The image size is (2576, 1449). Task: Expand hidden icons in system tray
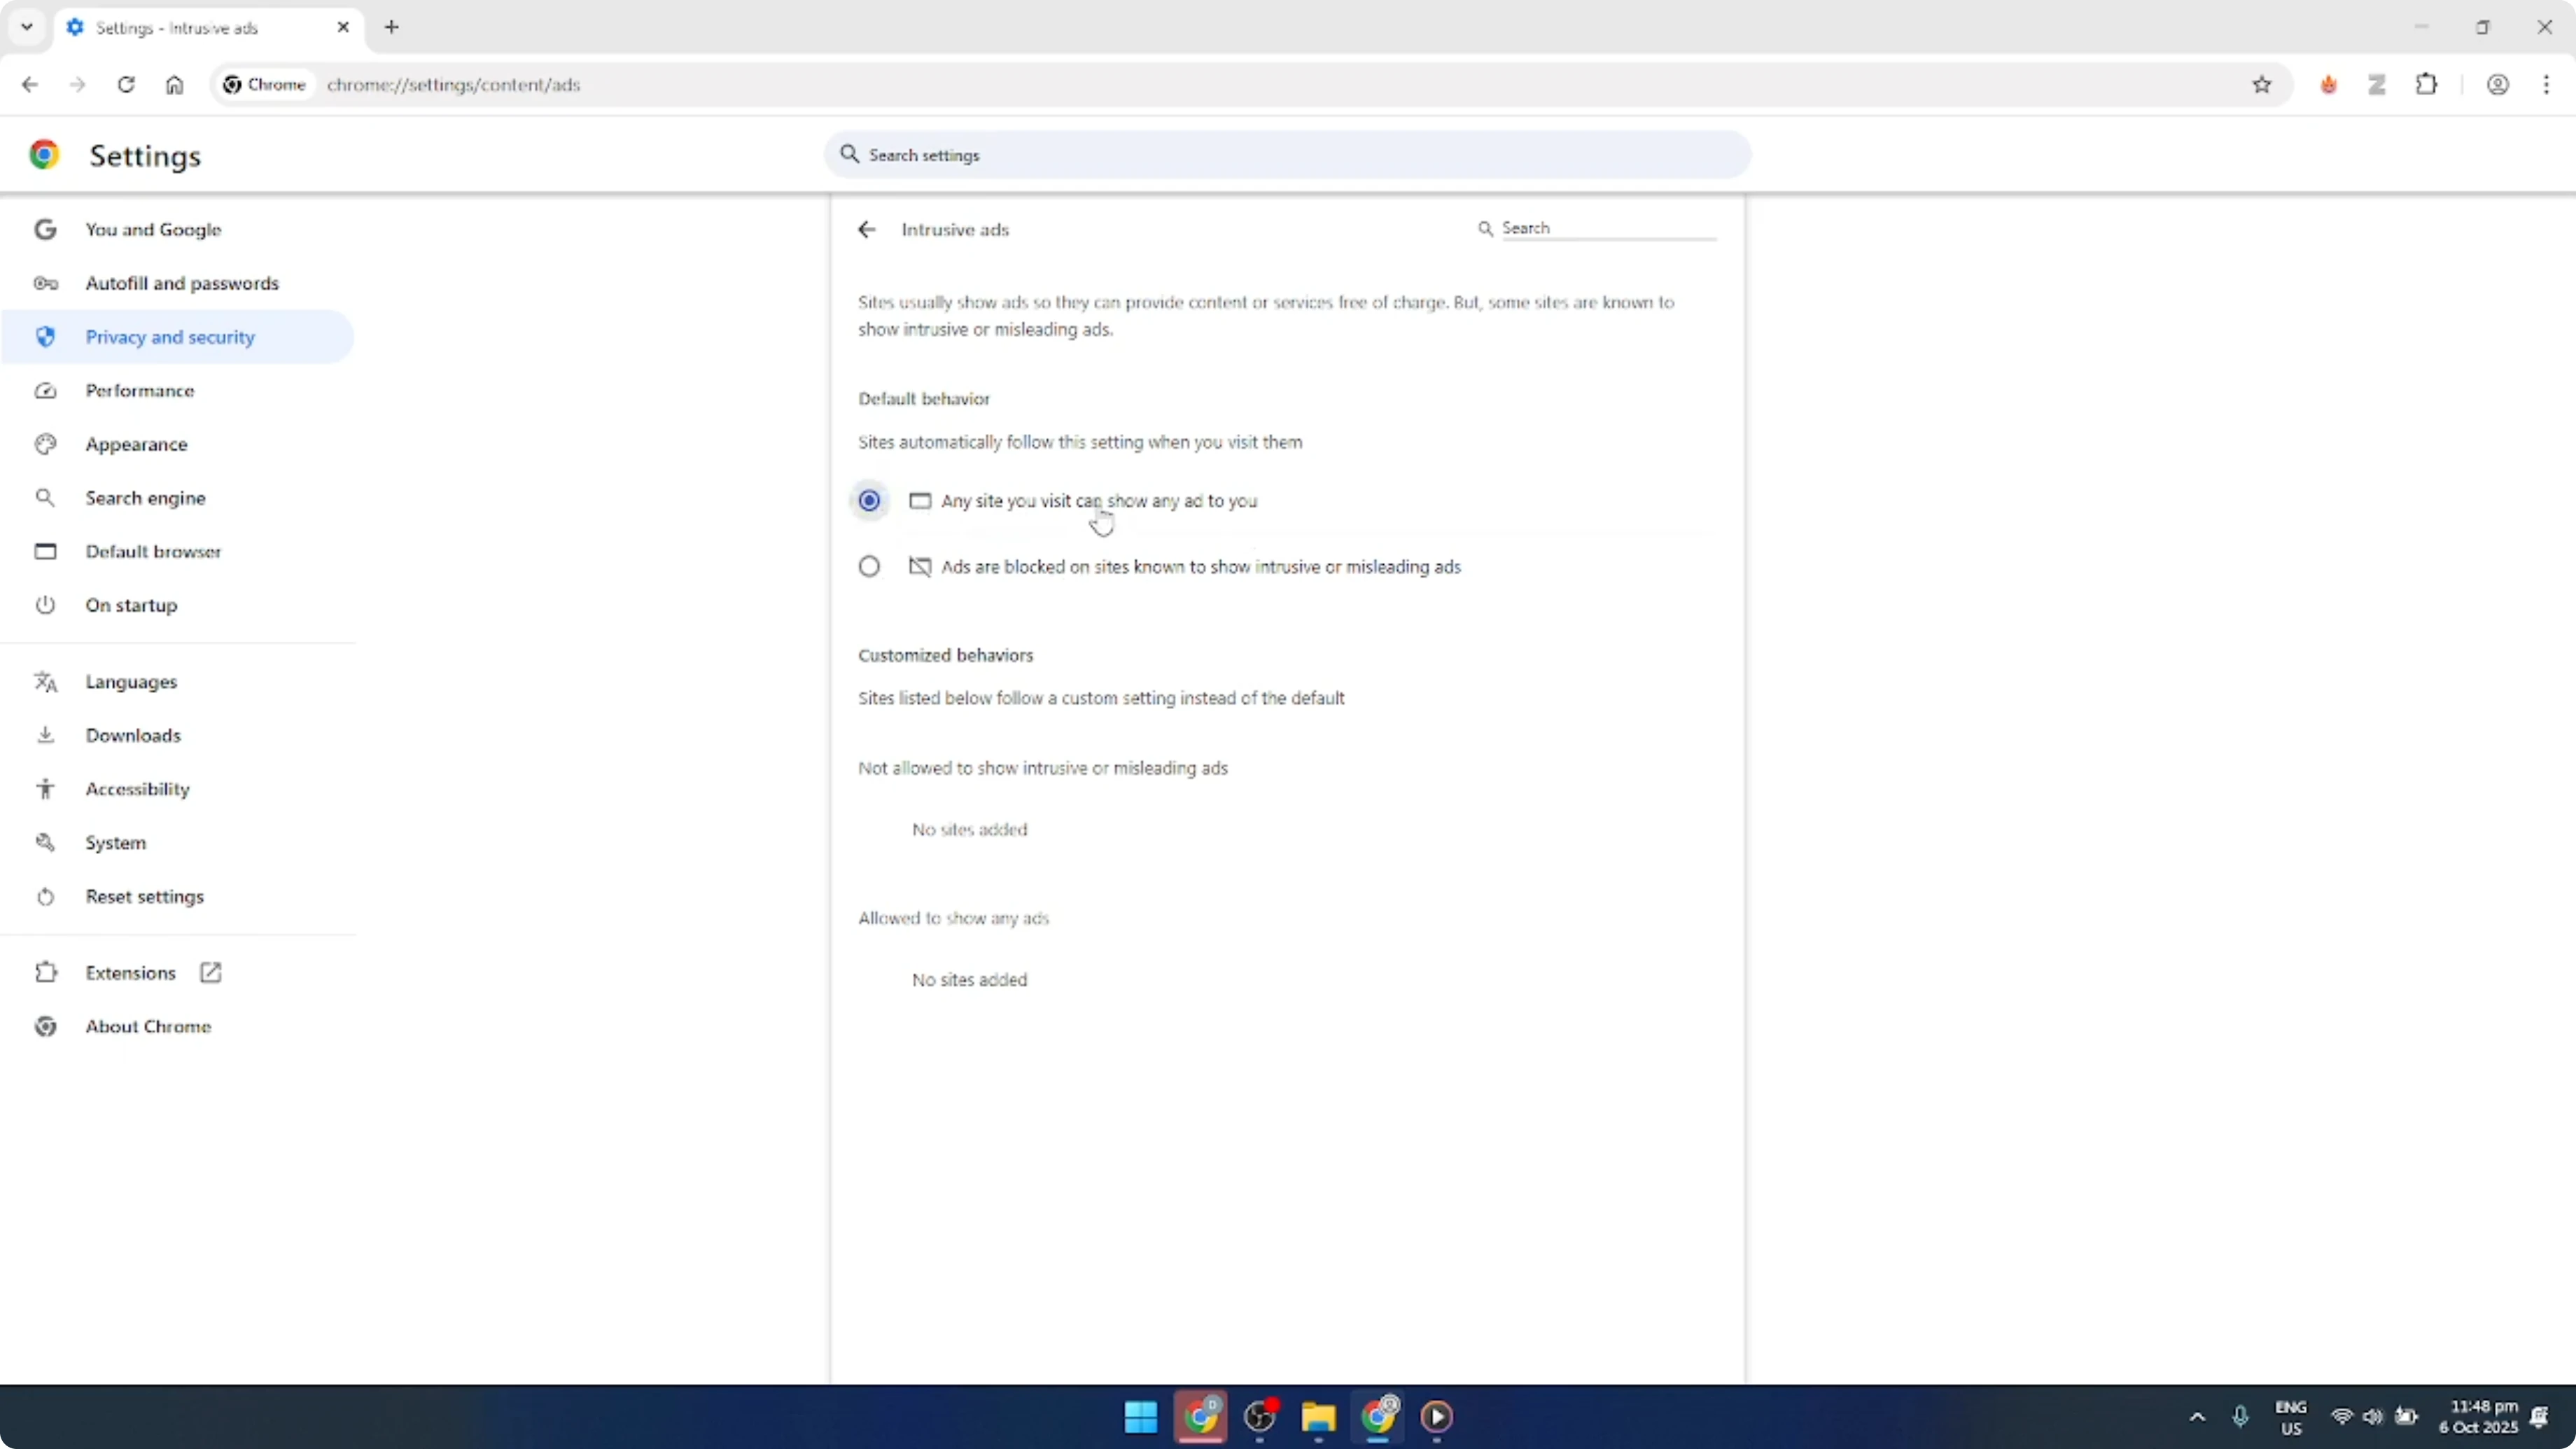click(x=2196, y=1417)
